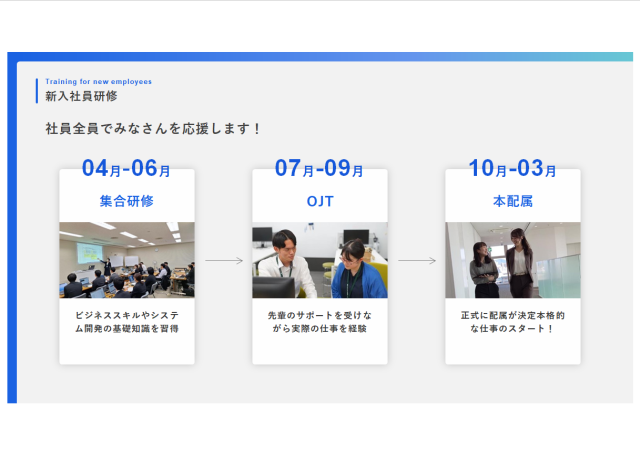Click the 04月-06月 period label

[x=127, y=169]
